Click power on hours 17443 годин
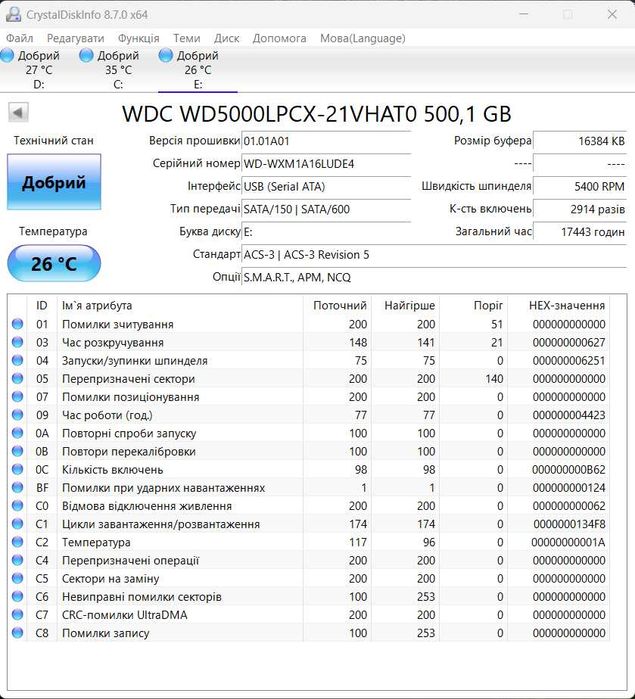Viewport: 635px width, 699px height. pyautogui.click(x=580, y=232)
